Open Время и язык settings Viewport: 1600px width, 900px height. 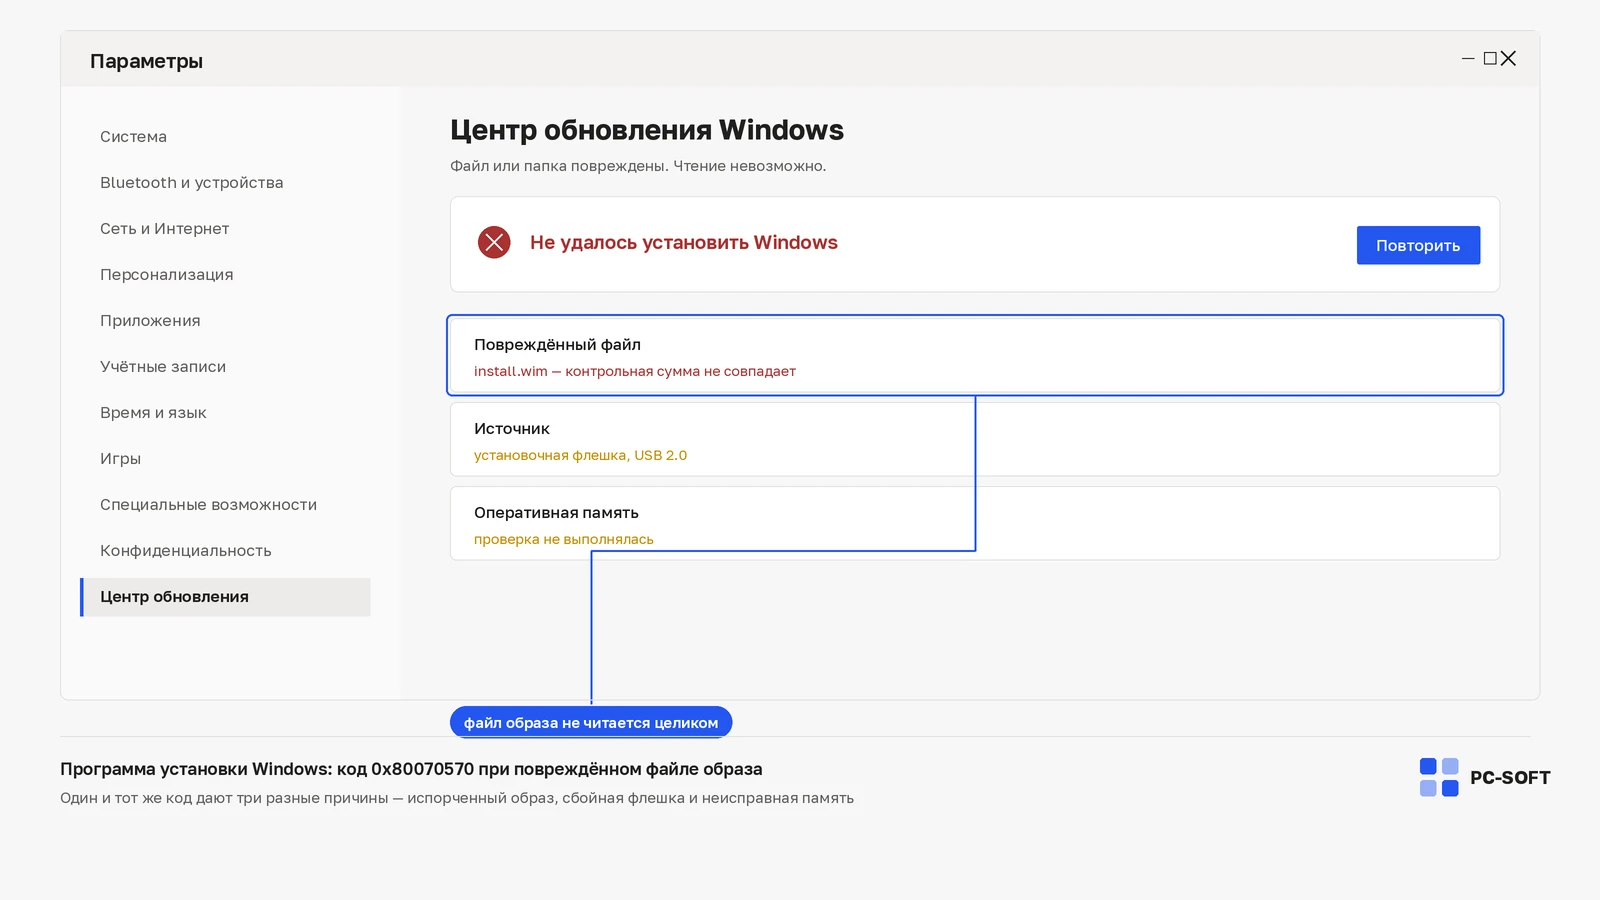(153, 413)
